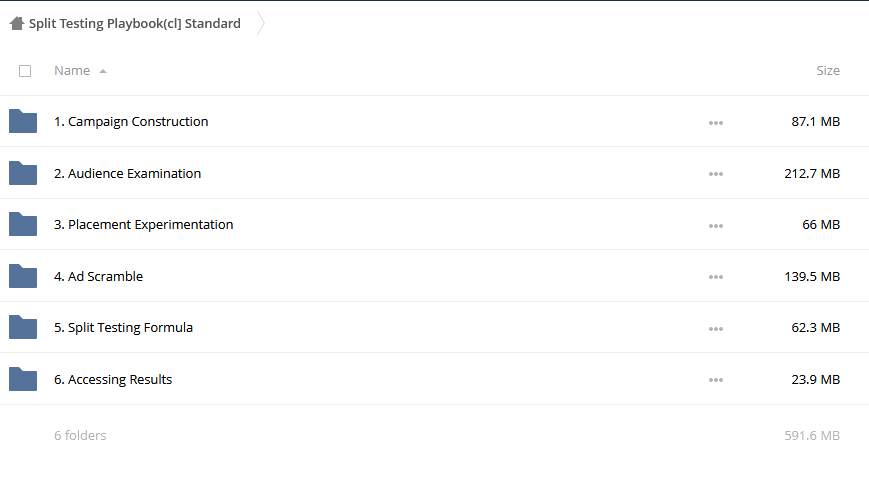This screenshot has width=869, height=479.
Task: Open three-dot menu for Split Testing Formula
Action: click(x=715, y=329)
